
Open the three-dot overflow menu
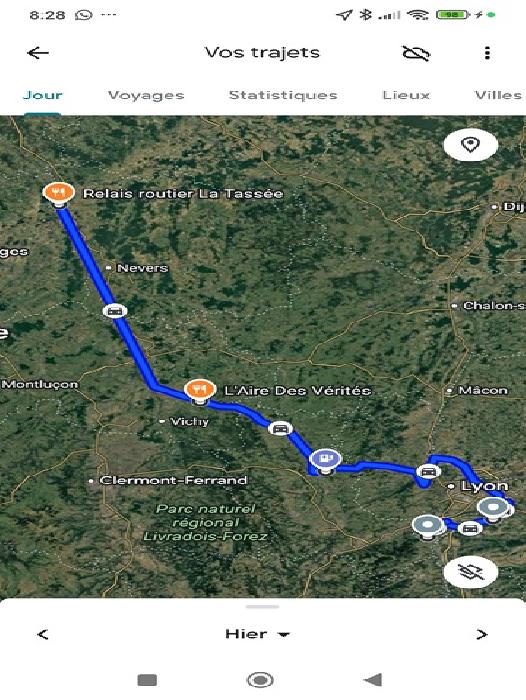pyautogui.click(x=487, y=53)
